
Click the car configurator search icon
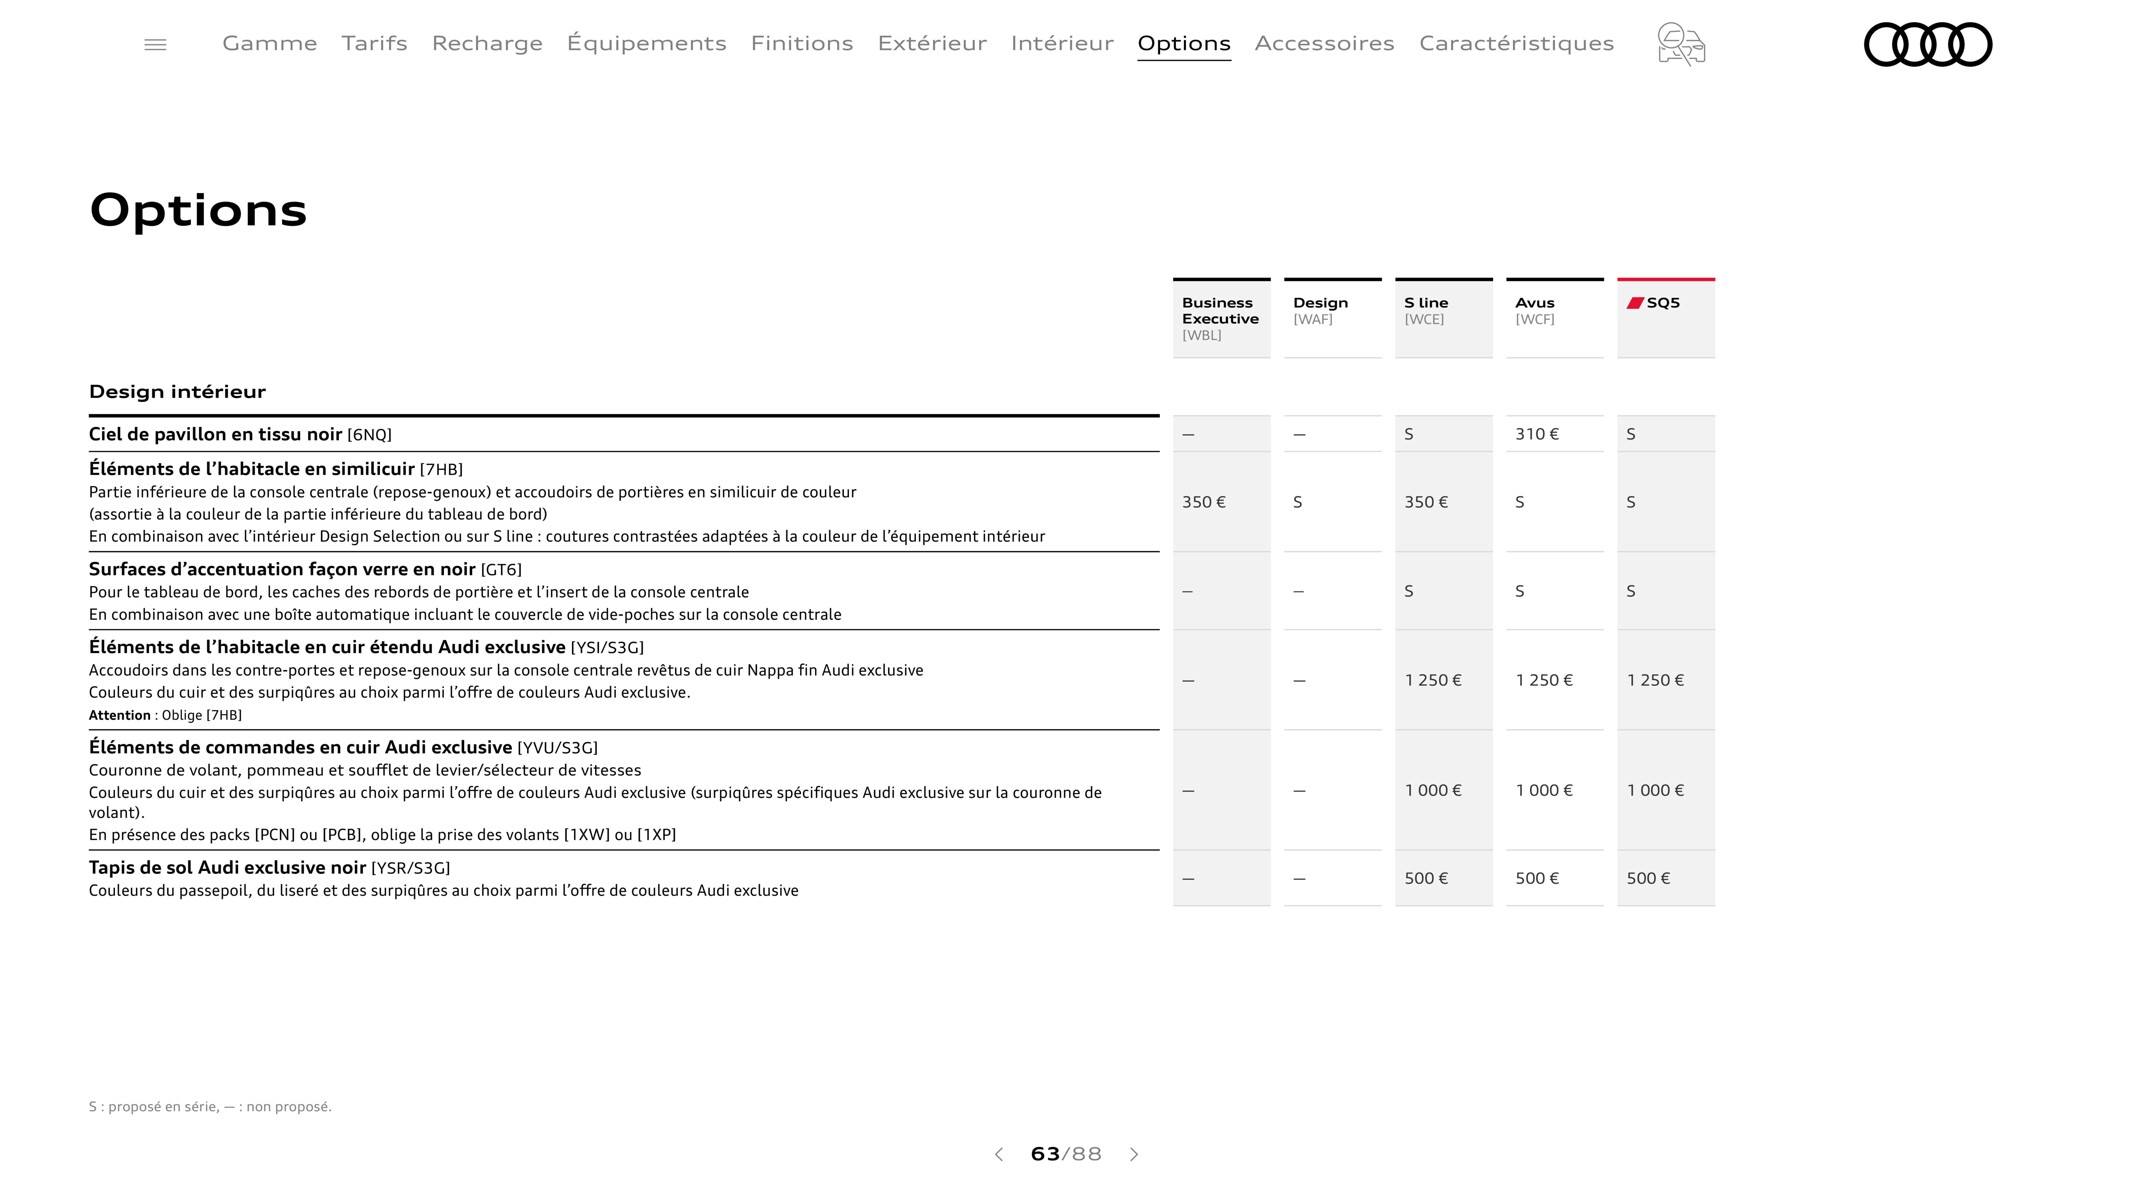point(1681,44)
